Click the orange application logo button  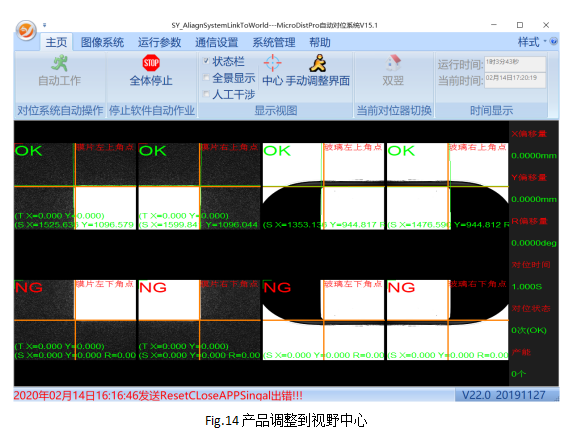pos(26,30)
